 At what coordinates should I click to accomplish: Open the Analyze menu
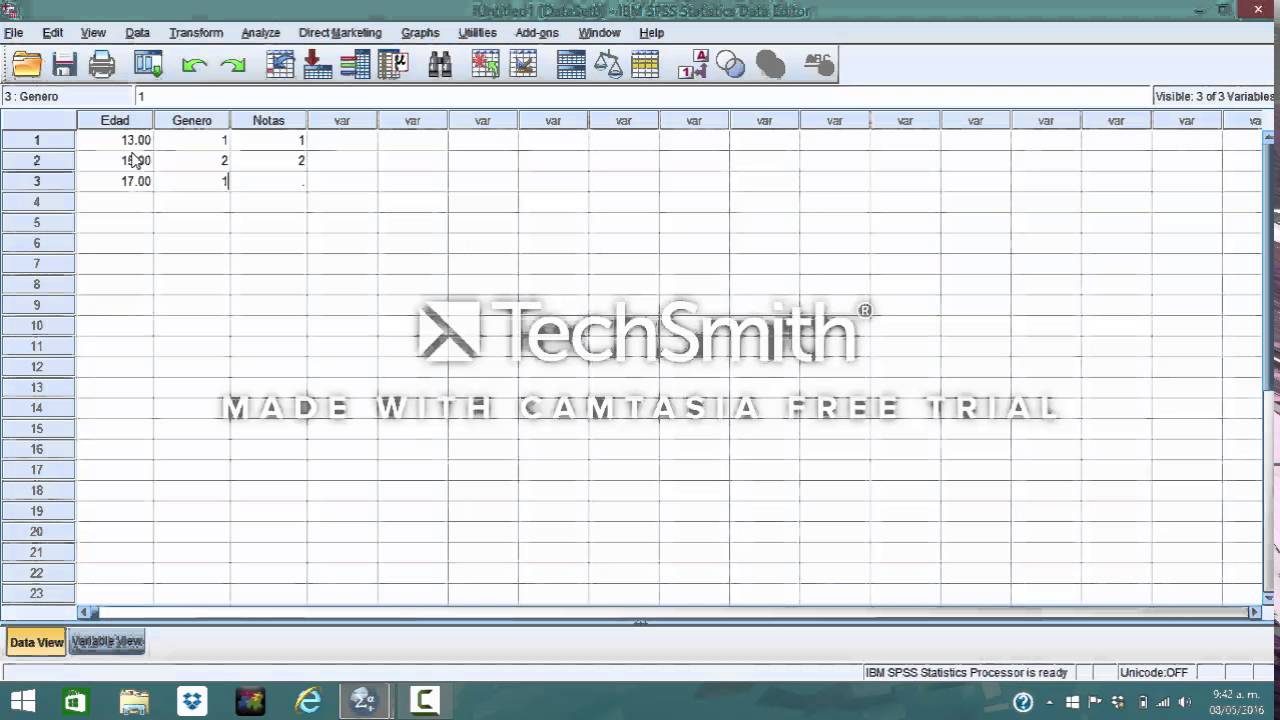click(x=261, y=33)
